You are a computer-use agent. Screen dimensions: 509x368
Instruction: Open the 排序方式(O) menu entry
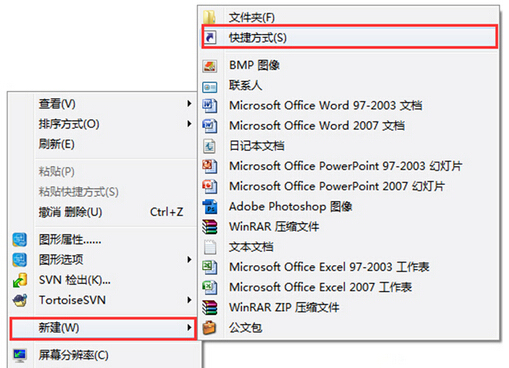(103, 124)
